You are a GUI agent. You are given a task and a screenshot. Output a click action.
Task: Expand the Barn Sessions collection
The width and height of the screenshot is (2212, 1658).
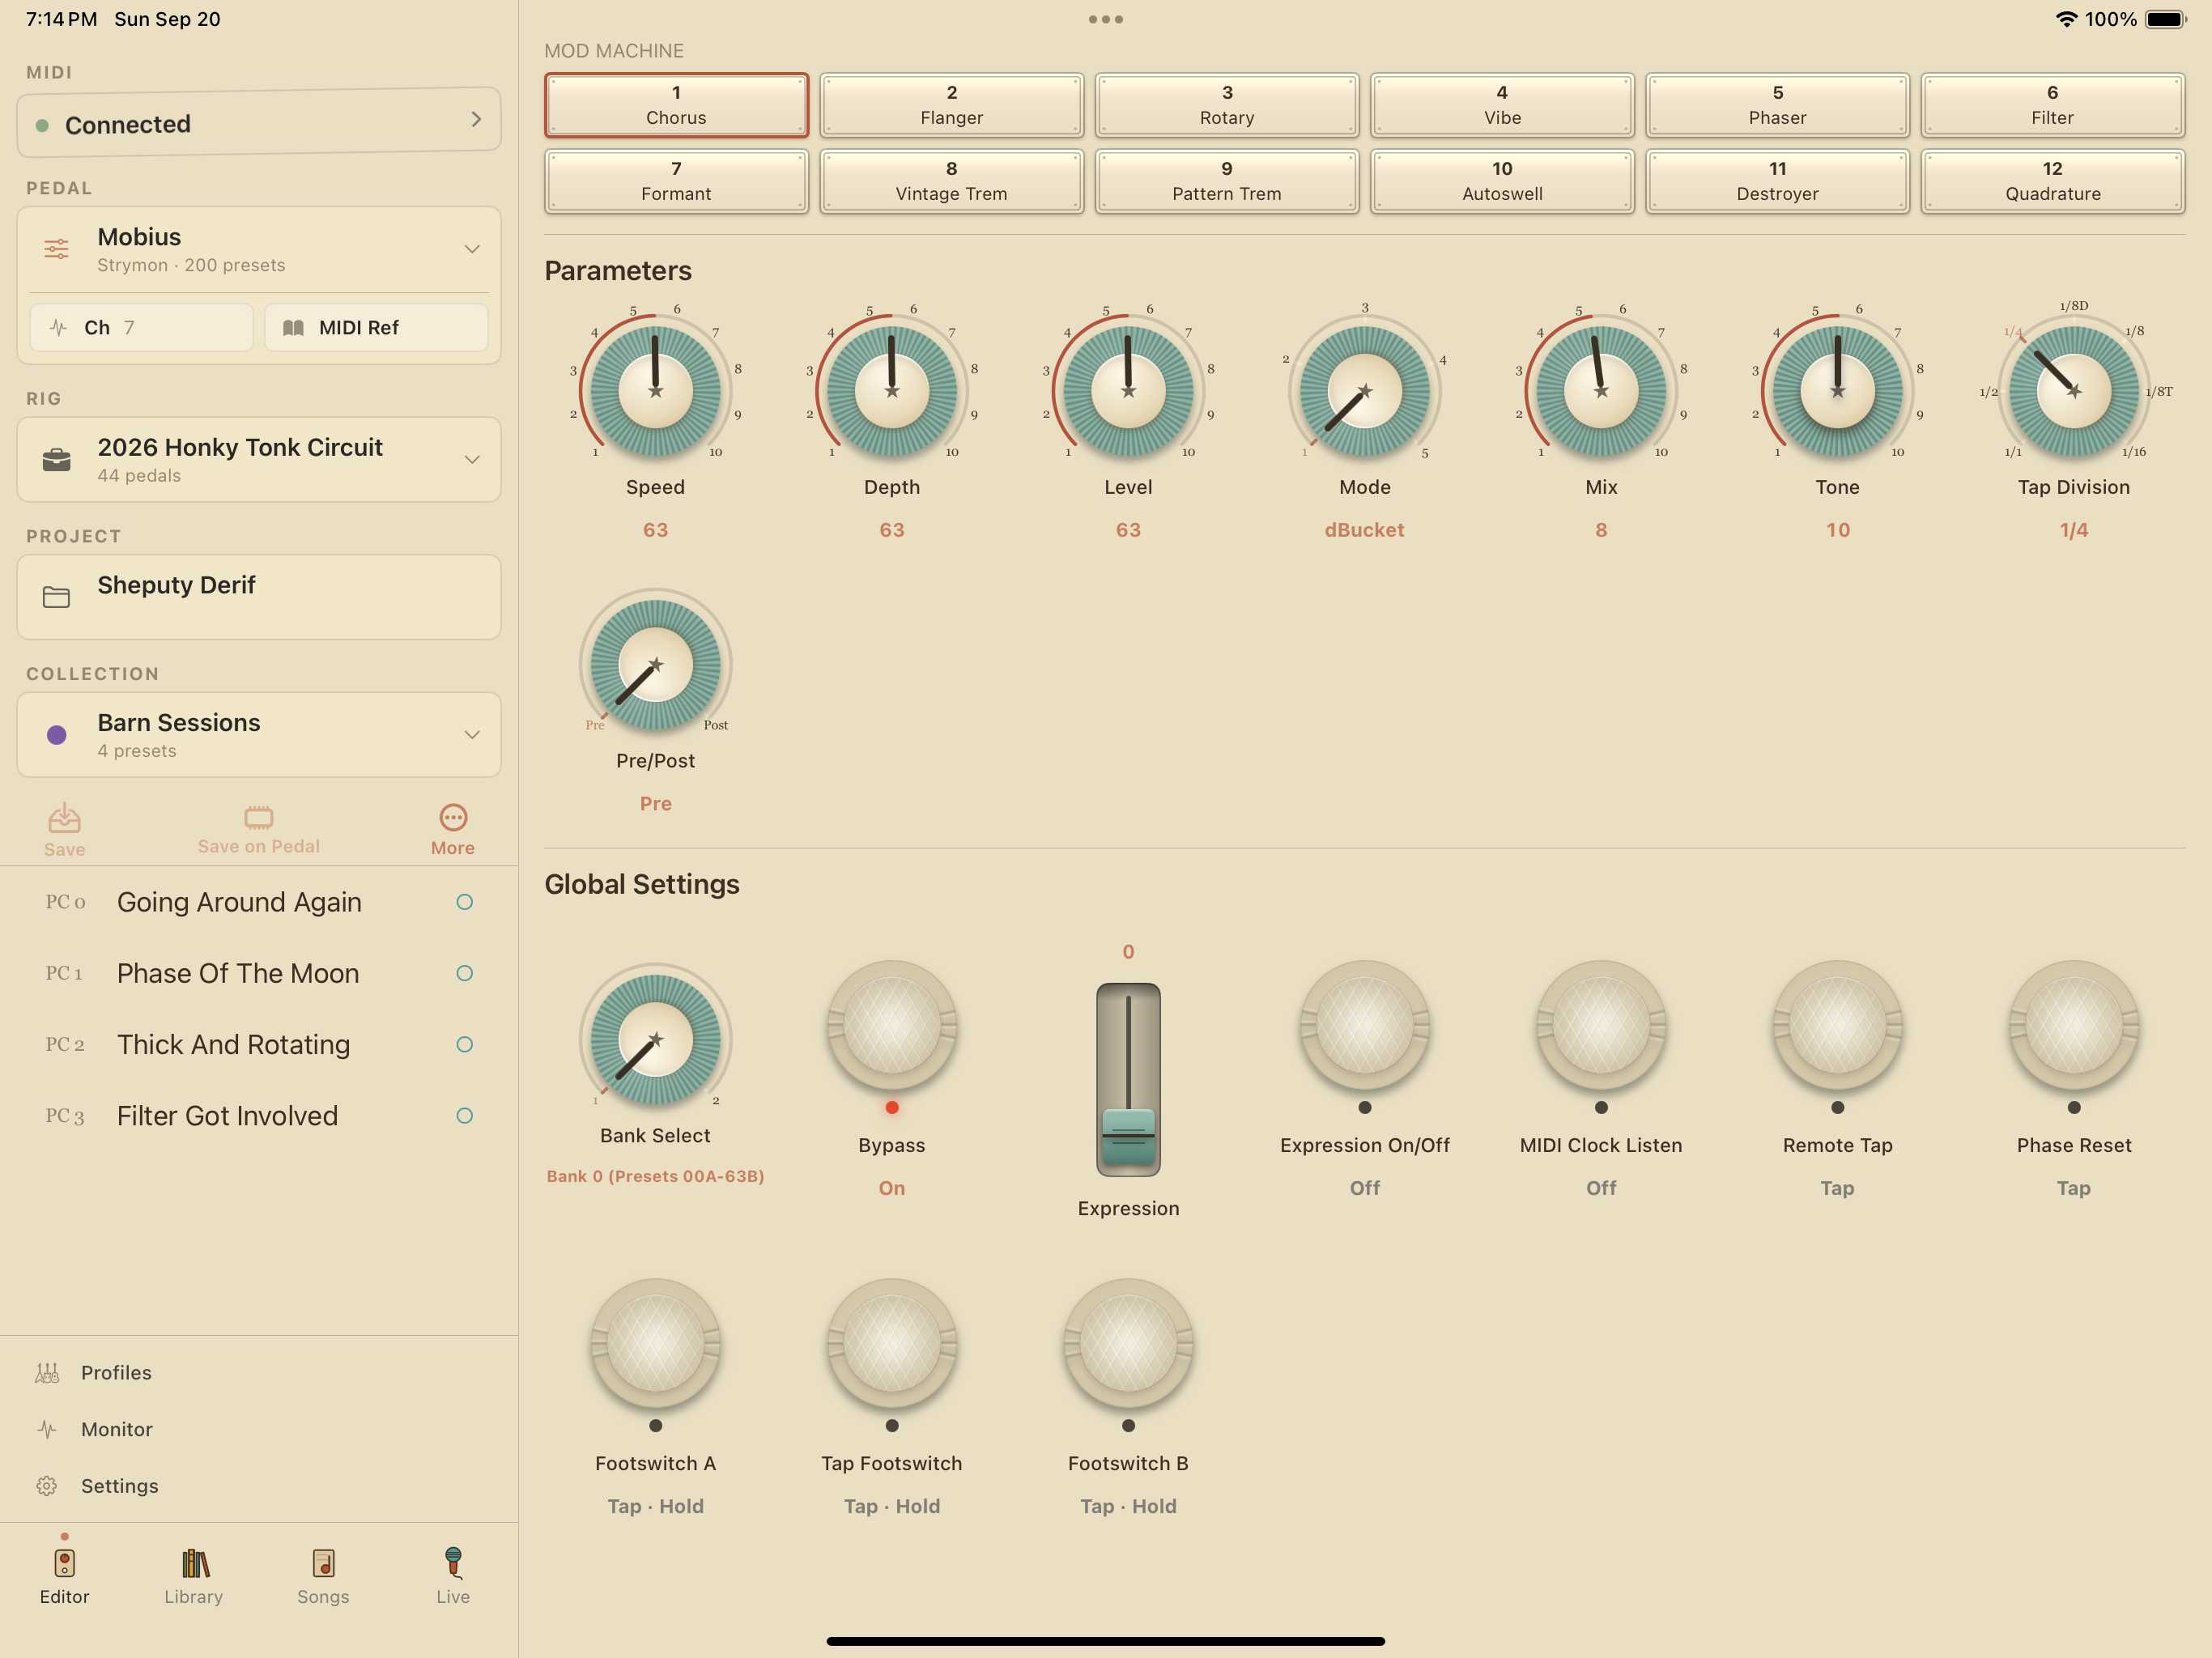pos(472,735)
